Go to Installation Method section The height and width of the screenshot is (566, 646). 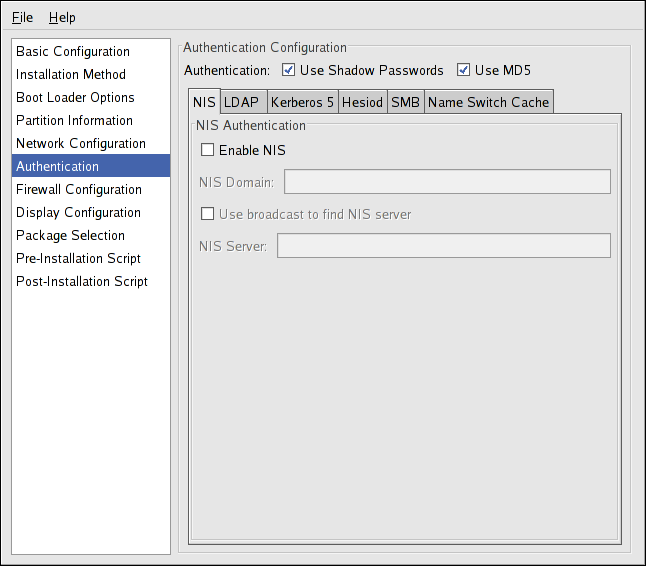71,74
